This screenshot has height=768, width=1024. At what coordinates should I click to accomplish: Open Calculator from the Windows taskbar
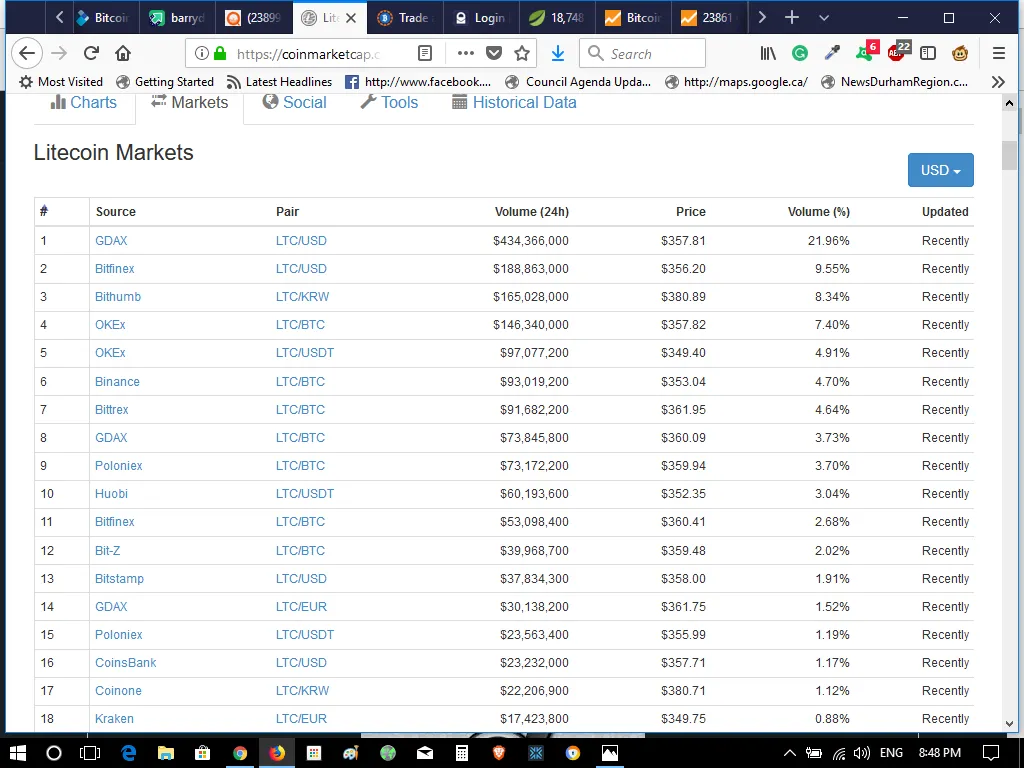(x=462, y=753)
